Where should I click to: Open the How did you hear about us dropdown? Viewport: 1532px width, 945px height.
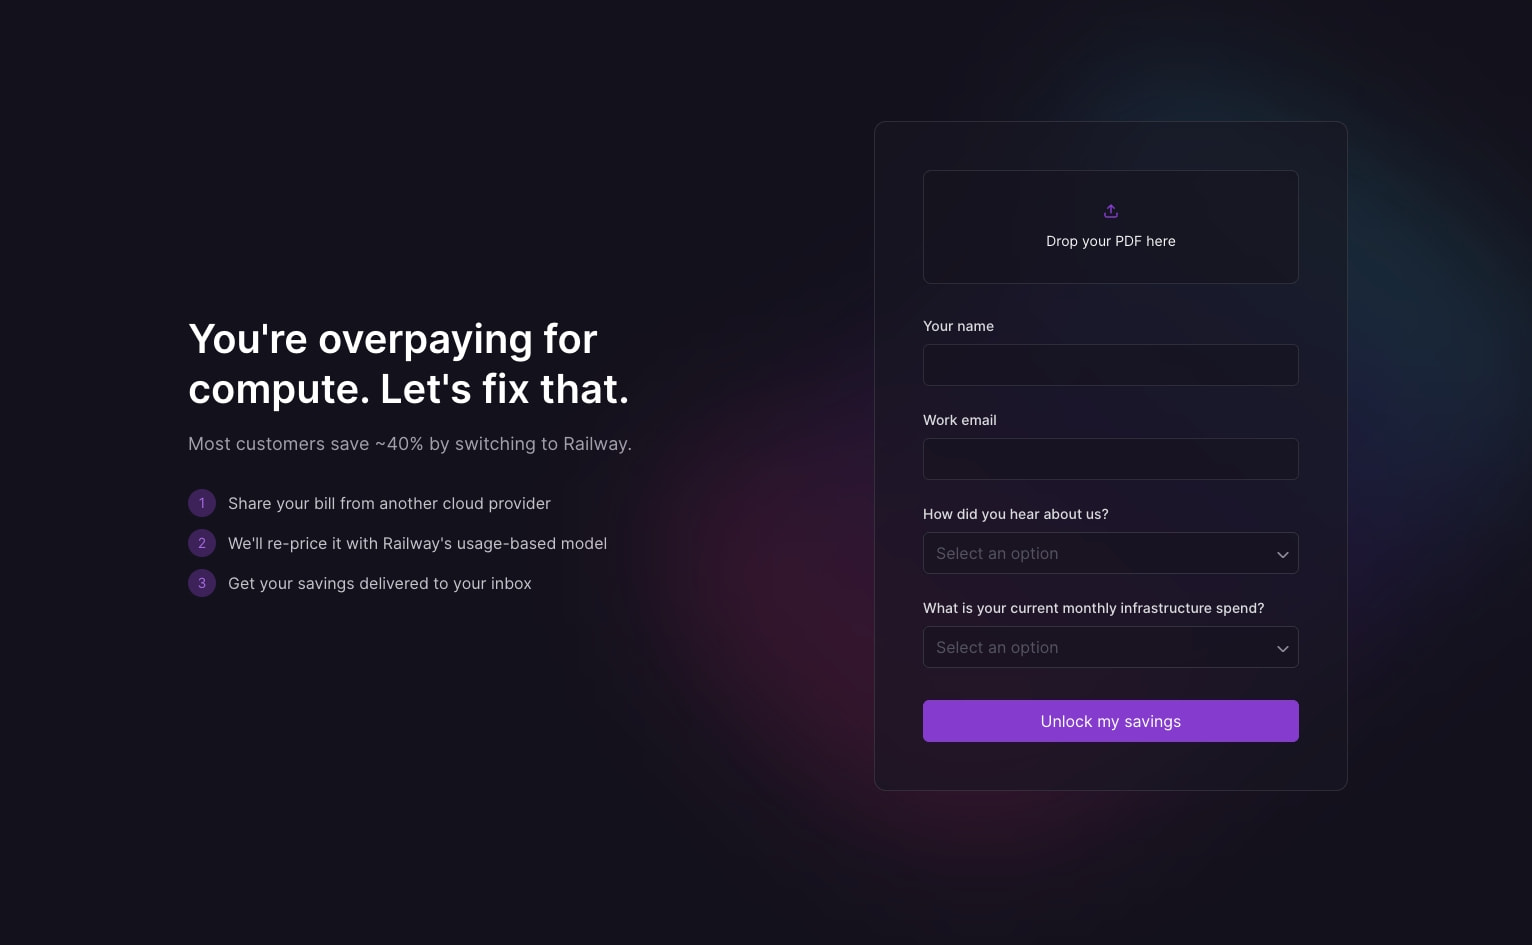1111,553
